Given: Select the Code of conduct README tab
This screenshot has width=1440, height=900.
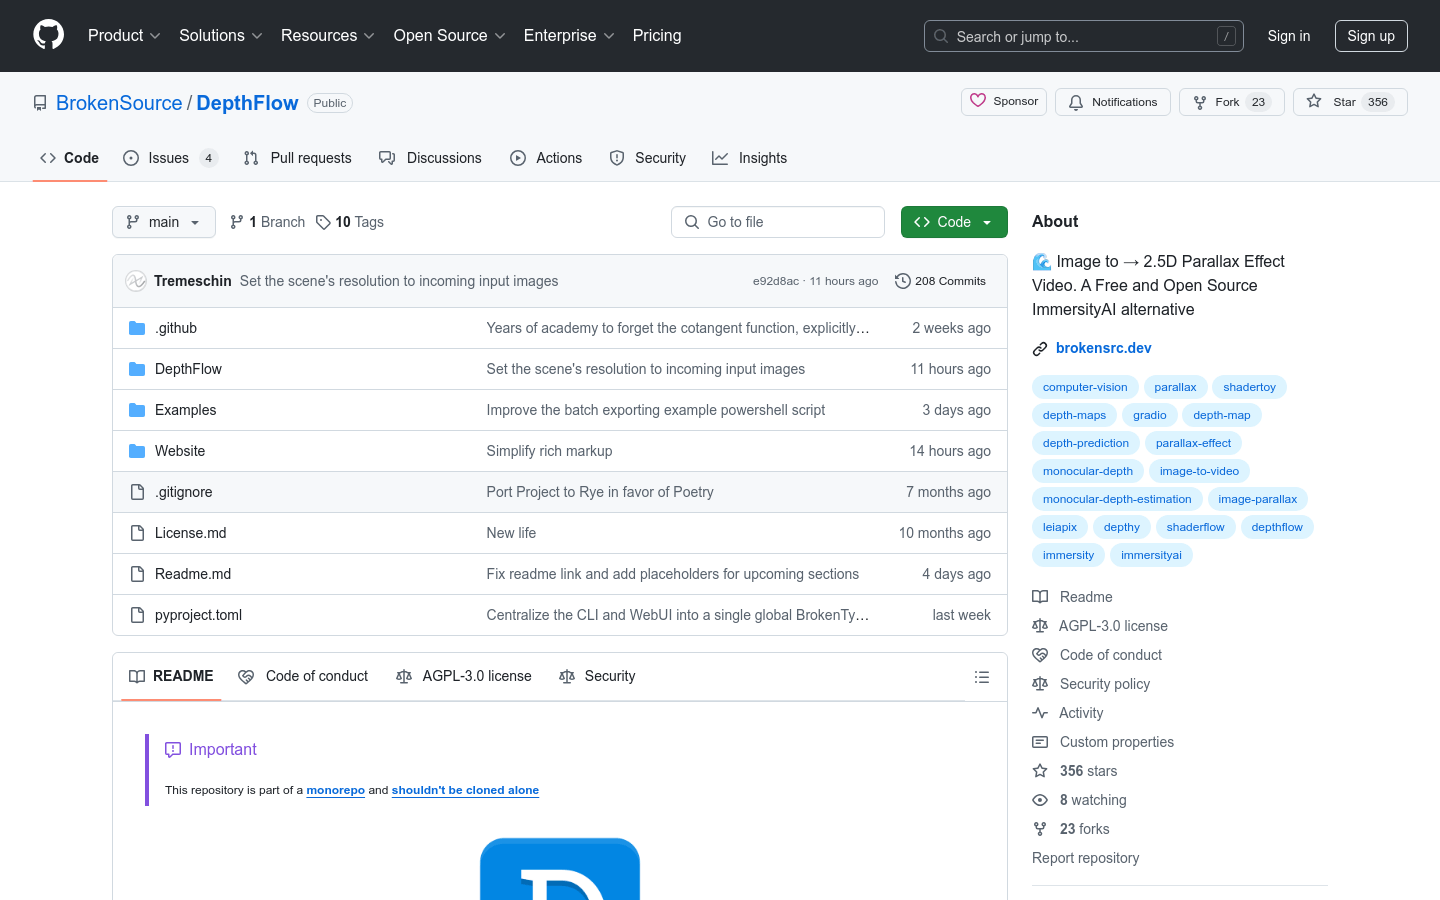Looking at the screenshot, I should [303, 677].
